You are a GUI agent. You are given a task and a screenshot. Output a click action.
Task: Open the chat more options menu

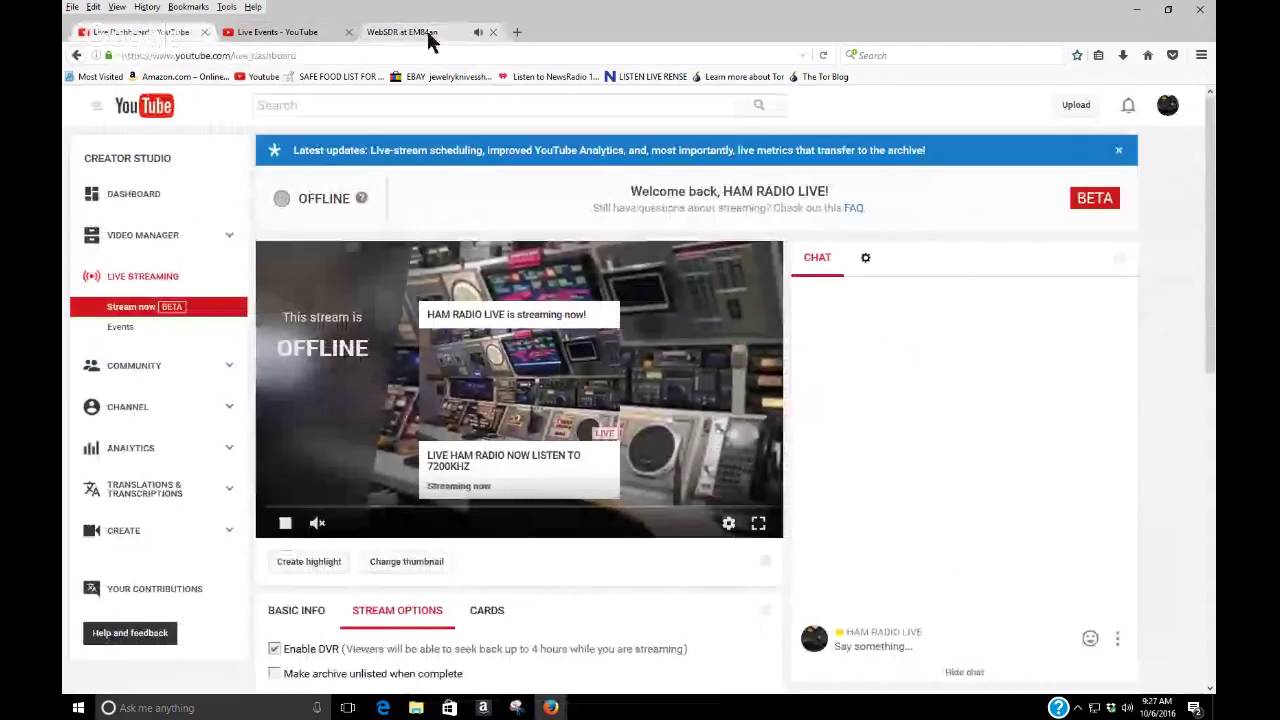coord(1117,638)
